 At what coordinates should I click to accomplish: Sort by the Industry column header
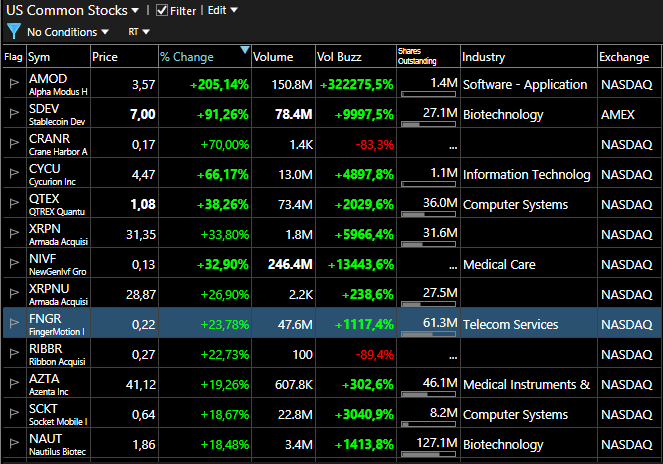[529, 57]
